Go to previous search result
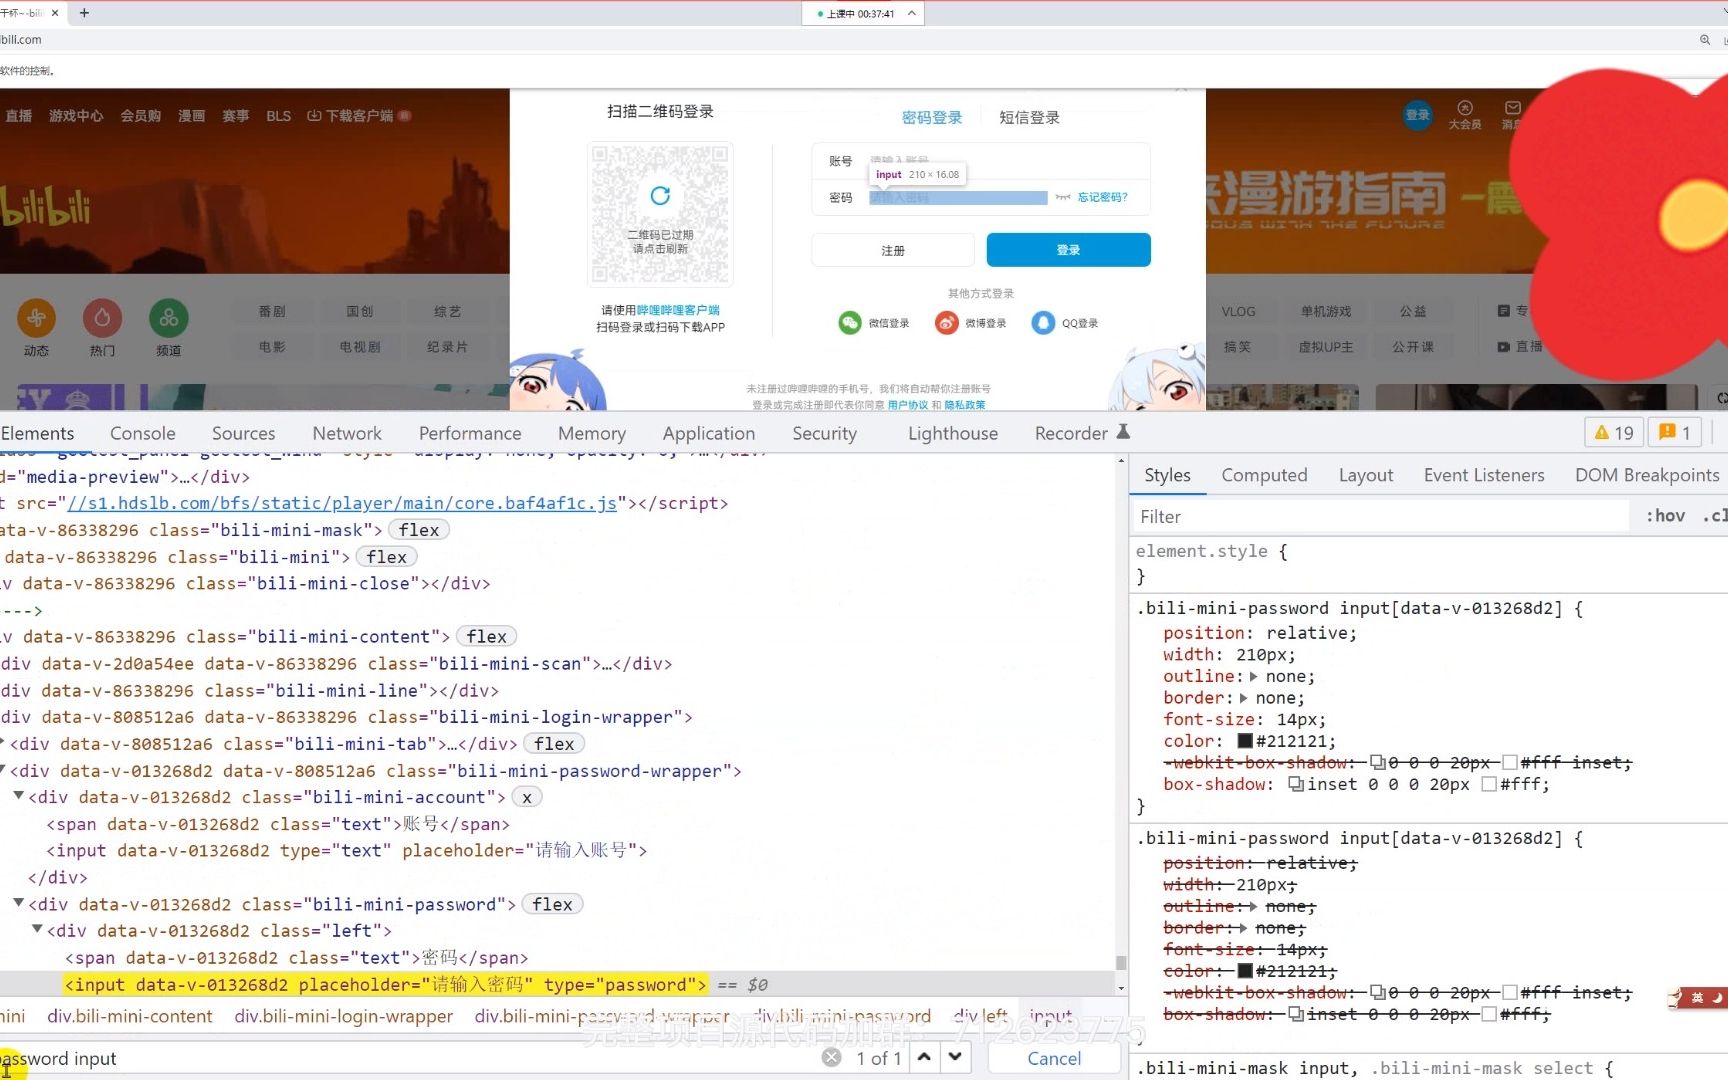1728x1080 pixels. (924, 1057)
